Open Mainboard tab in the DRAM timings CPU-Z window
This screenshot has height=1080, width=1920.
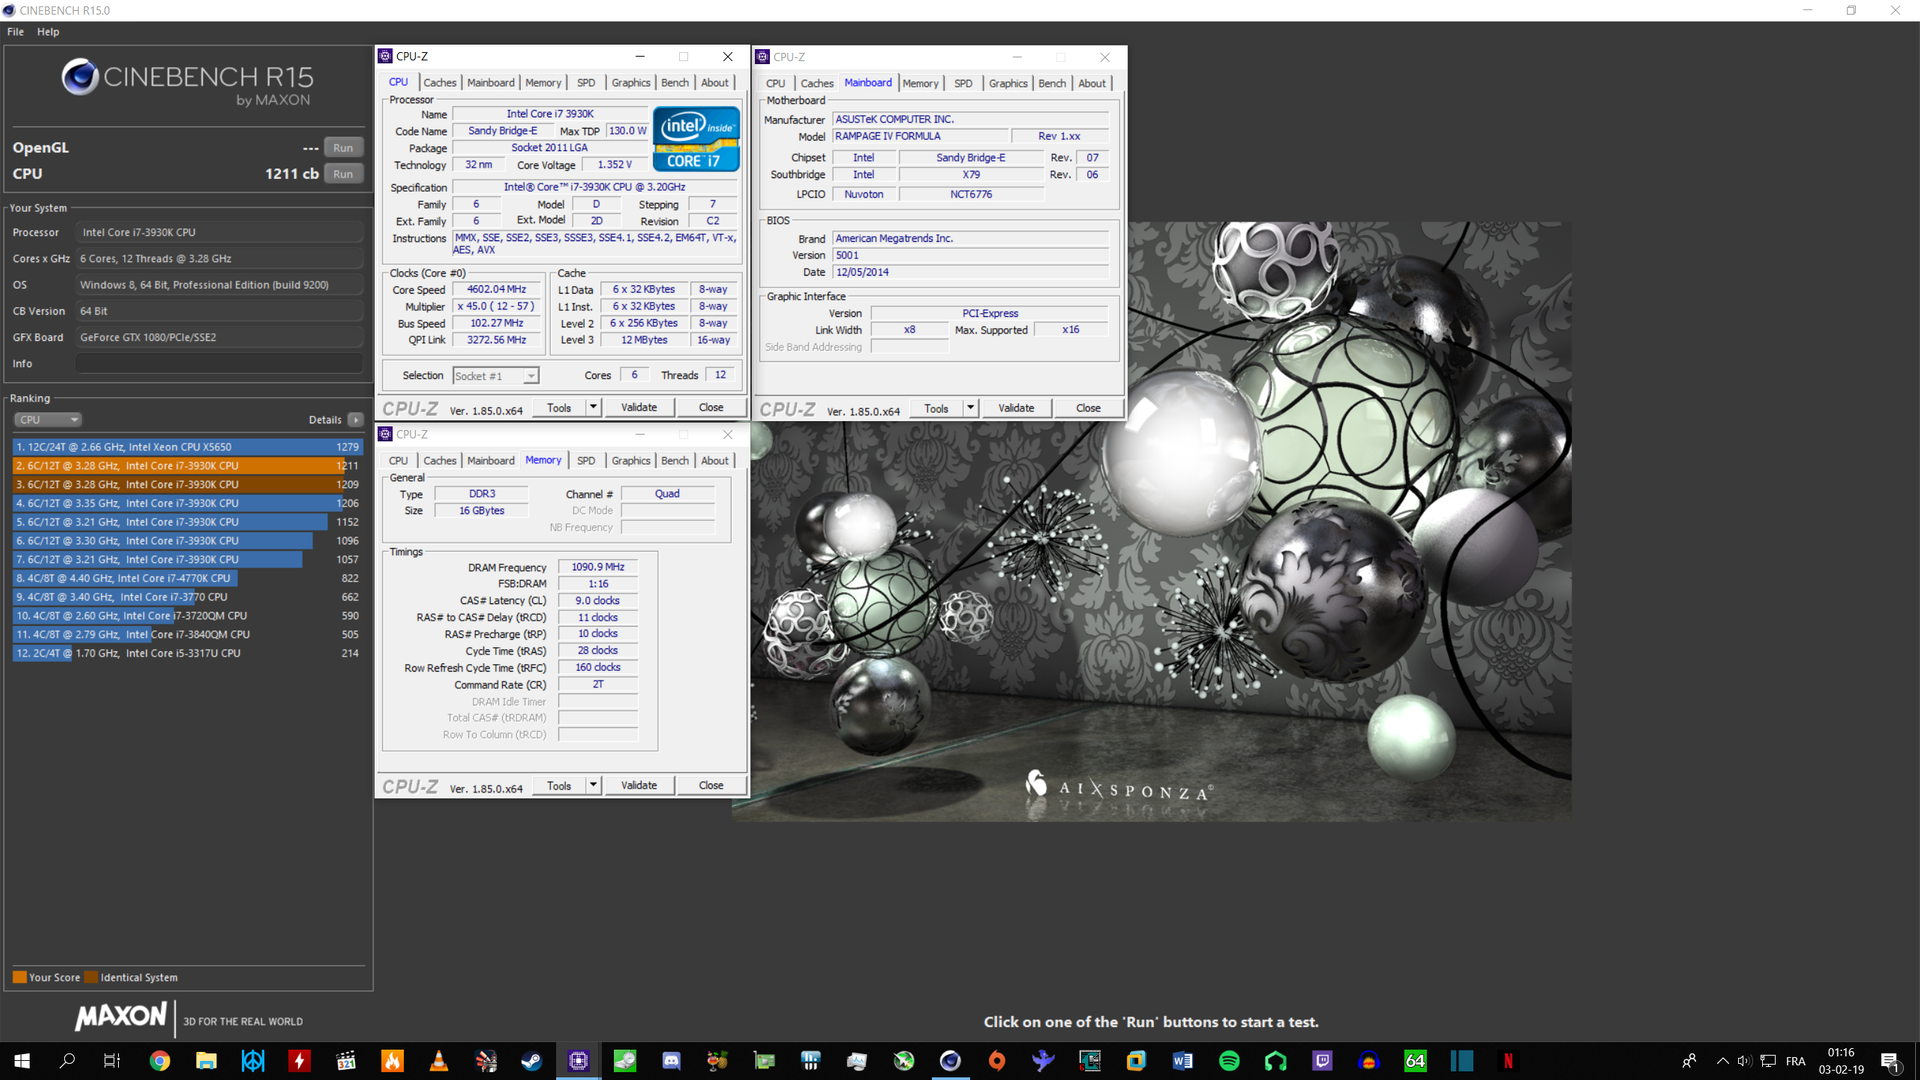491,461
